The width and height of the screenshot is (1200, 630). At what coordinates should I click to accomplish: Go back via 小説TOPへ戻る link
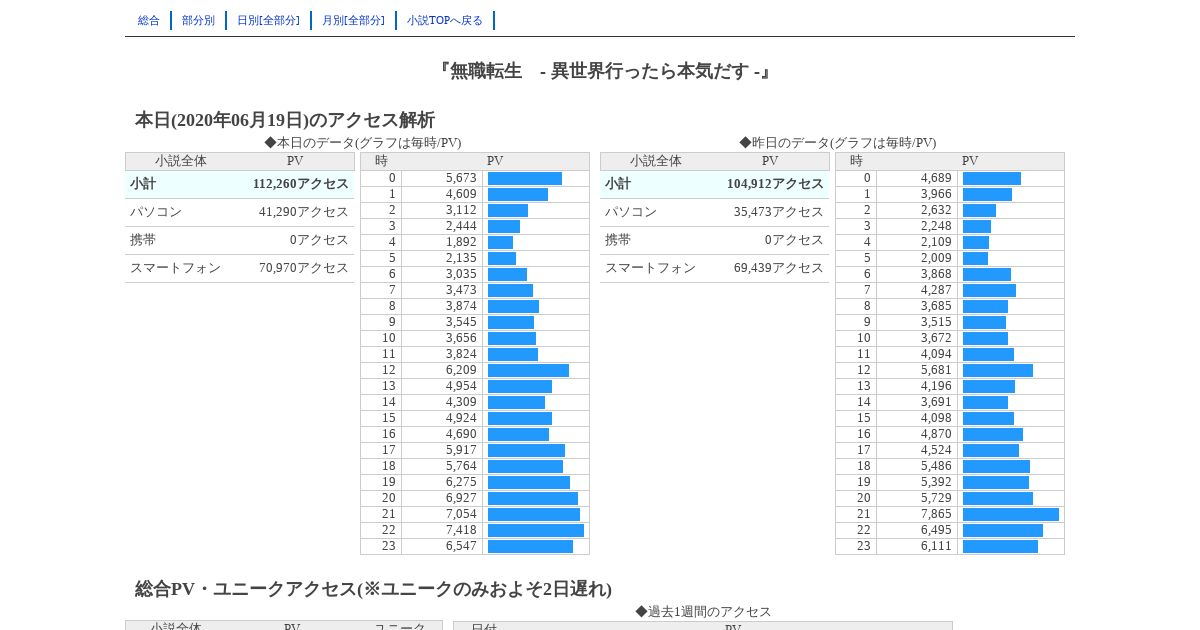click(445, 20)
